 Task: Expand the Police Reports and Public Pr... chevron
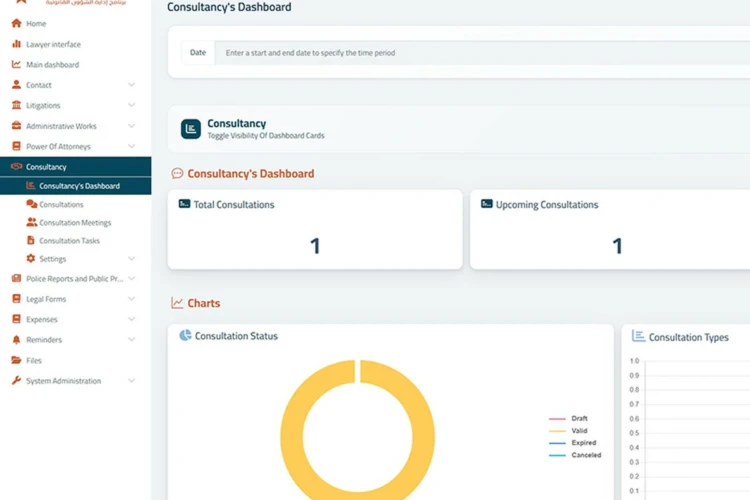132,278
